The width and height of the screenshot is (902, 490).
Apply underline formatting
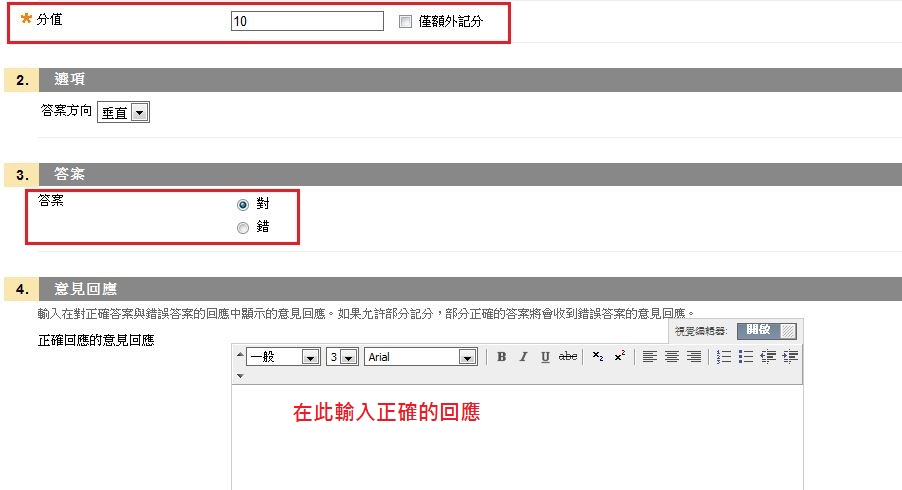coord(545,357)
